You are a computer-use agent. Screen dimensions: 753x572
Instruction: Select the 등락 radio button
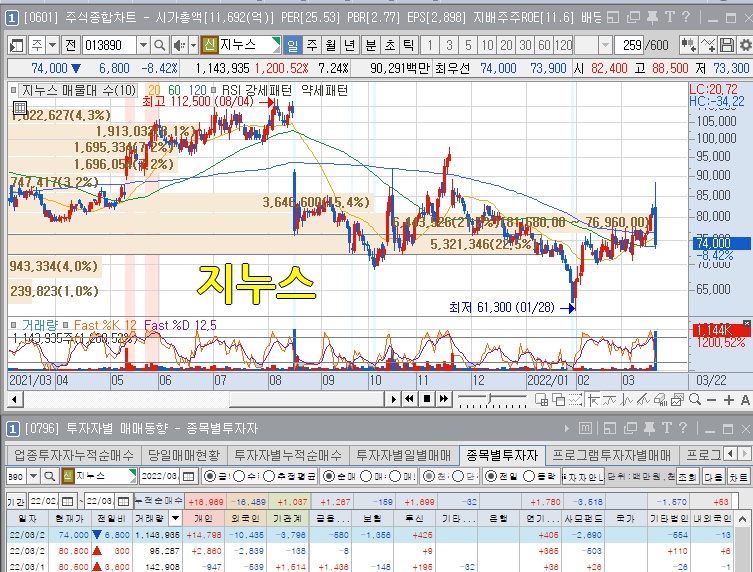[529, 476]
